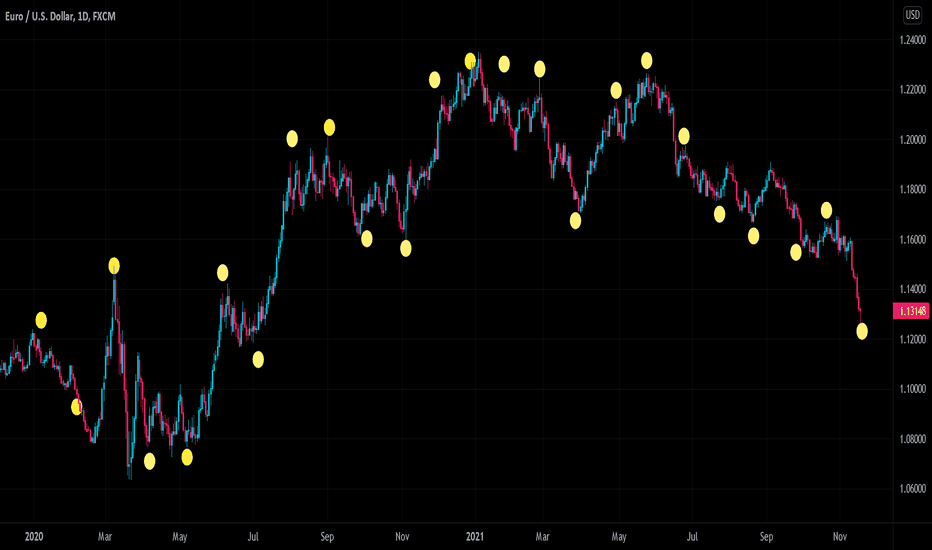932x550 pixels.
Task: Click the USD currency button on the price axis
Action: point(912,15)
